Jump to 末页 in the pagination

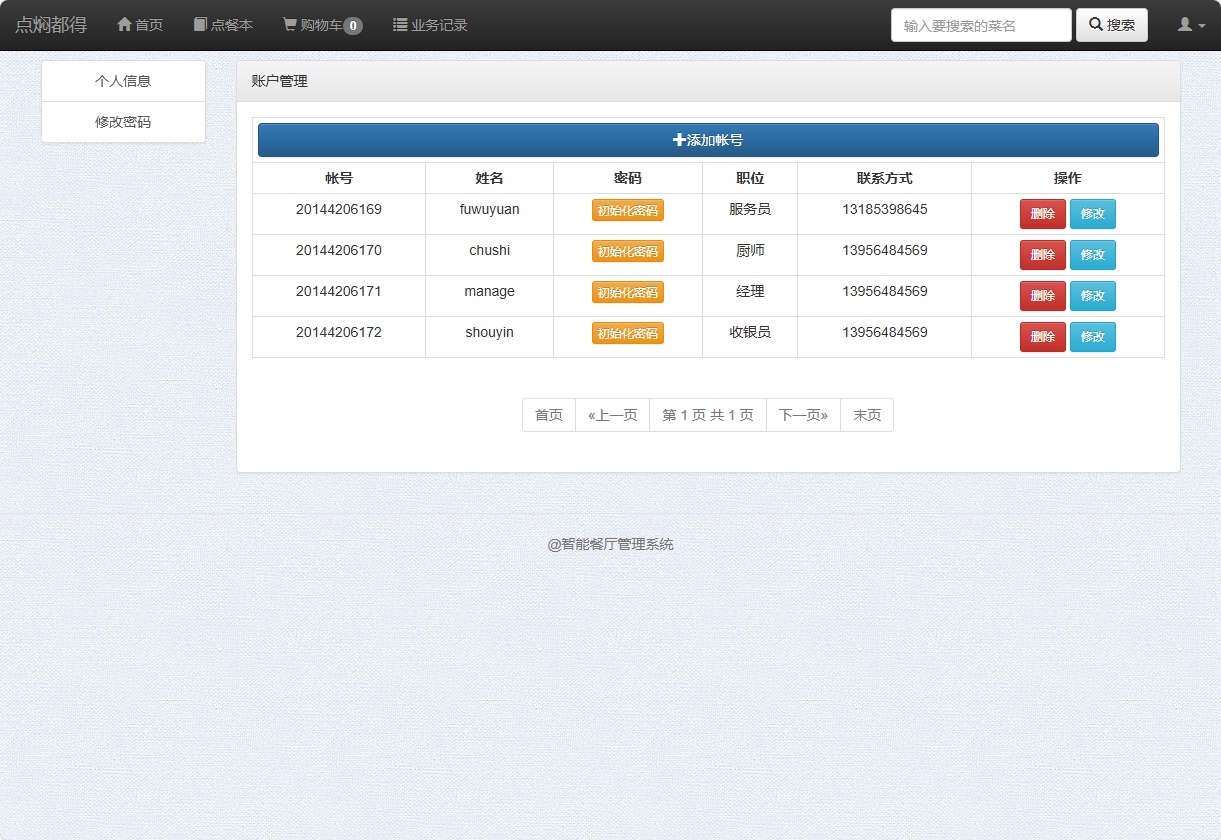[866, 414]
